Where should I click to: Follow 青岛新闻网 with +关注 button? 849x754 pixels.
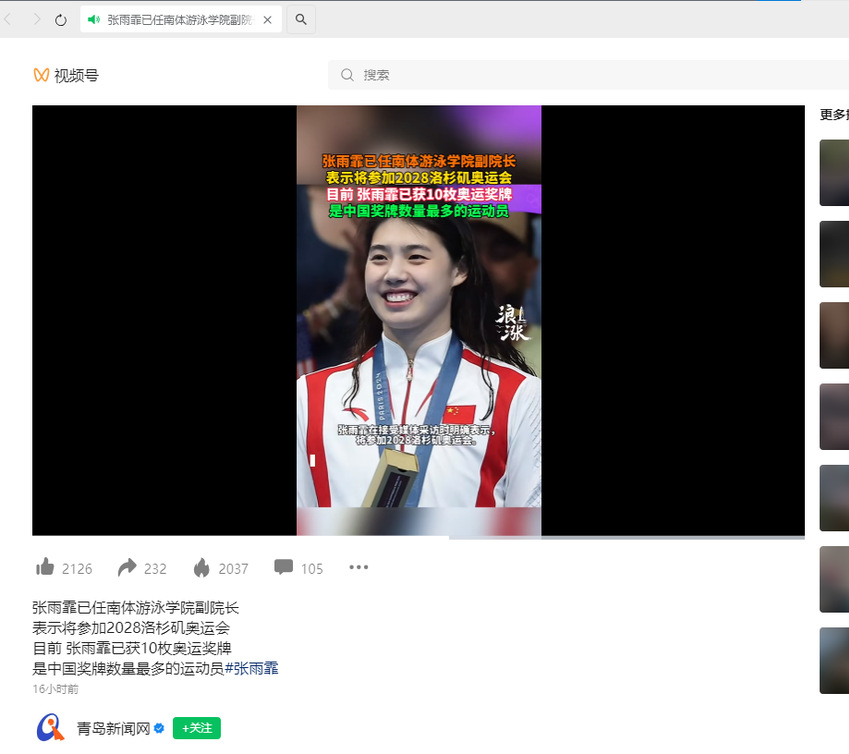click(196, 728)
